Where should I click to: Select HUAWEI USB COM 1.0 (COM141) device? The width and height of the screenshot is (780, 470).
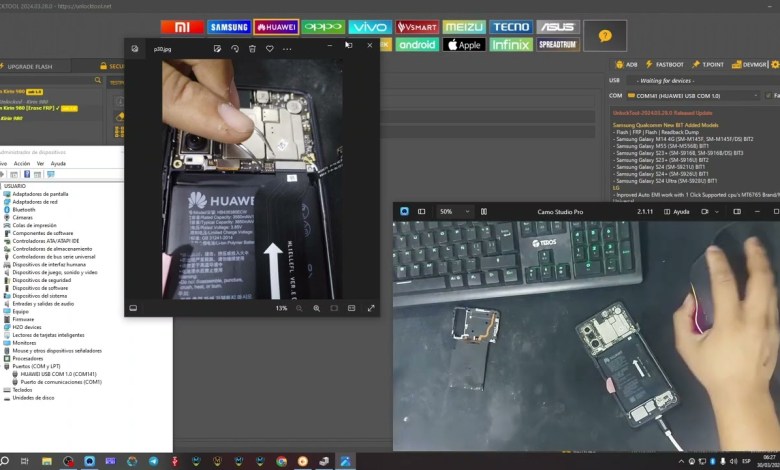54,374
